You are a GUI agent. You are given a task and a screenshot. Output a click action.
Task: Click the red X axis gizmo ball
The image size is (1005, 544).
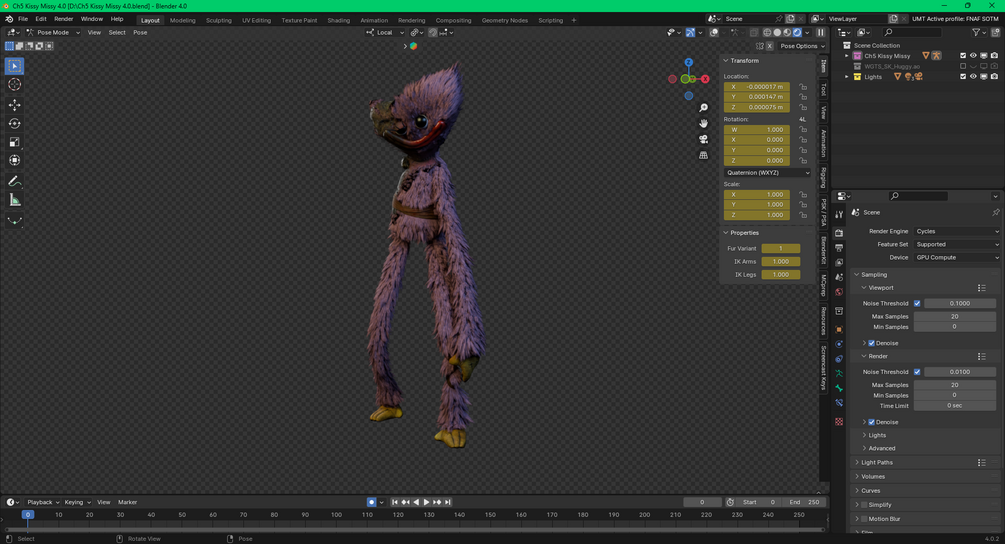(x=705, y=79)
